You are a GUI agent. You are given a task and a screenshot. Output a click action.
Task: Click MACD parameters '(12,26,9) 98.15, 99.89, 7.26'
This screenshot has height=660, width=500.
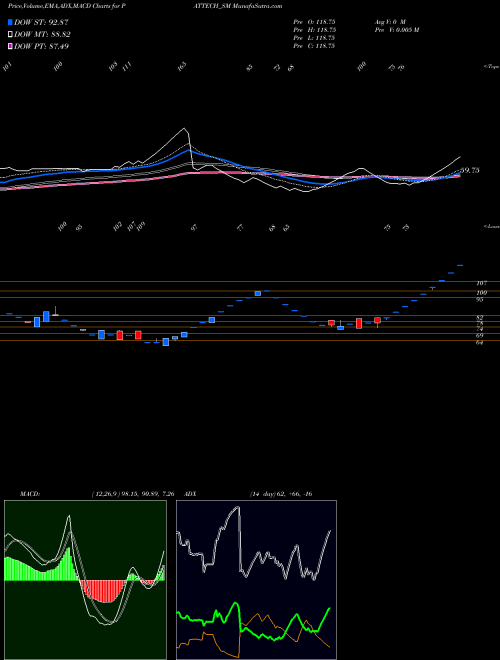tap(133, 494)
